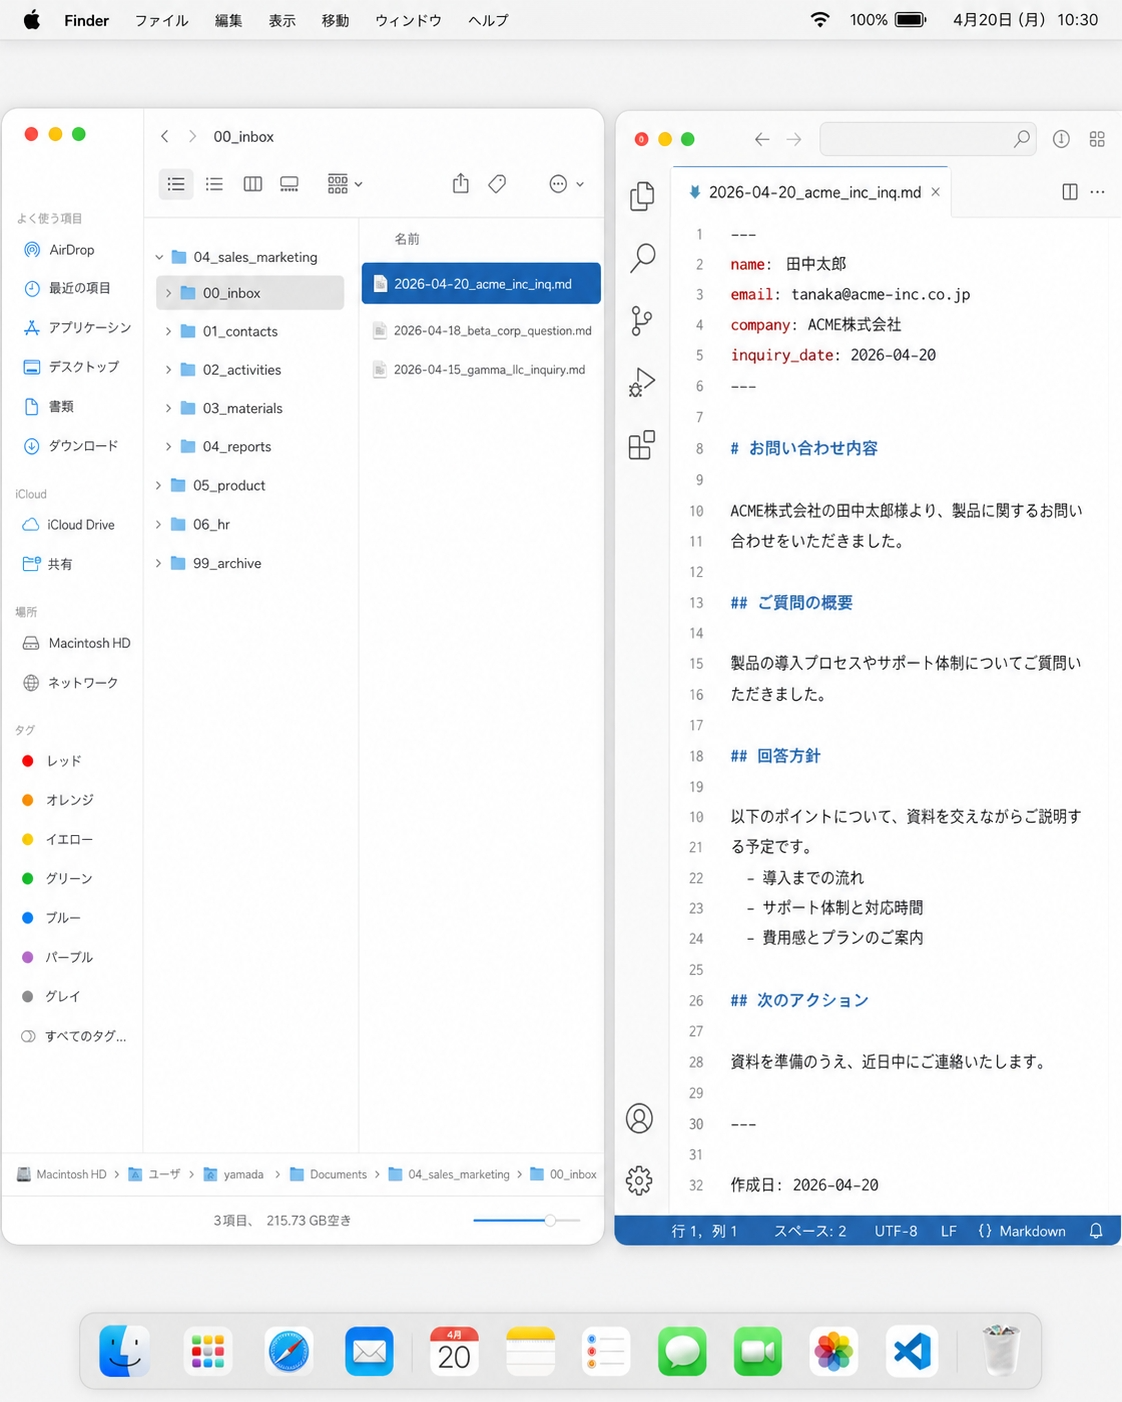Open the 表示 menu
The height and width of the screenshot is (1402, 1122).
click(x=282, y=20)
